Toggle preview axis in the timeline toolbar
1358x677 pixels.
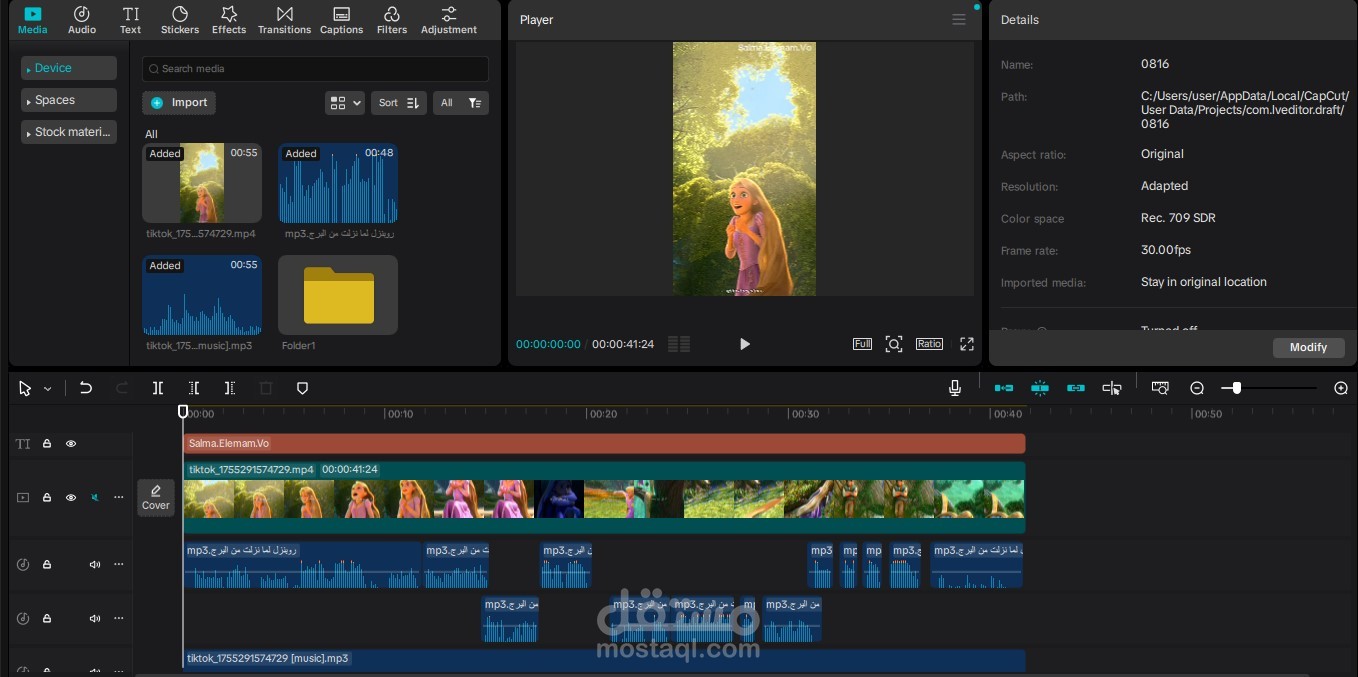coord(1112,388)
